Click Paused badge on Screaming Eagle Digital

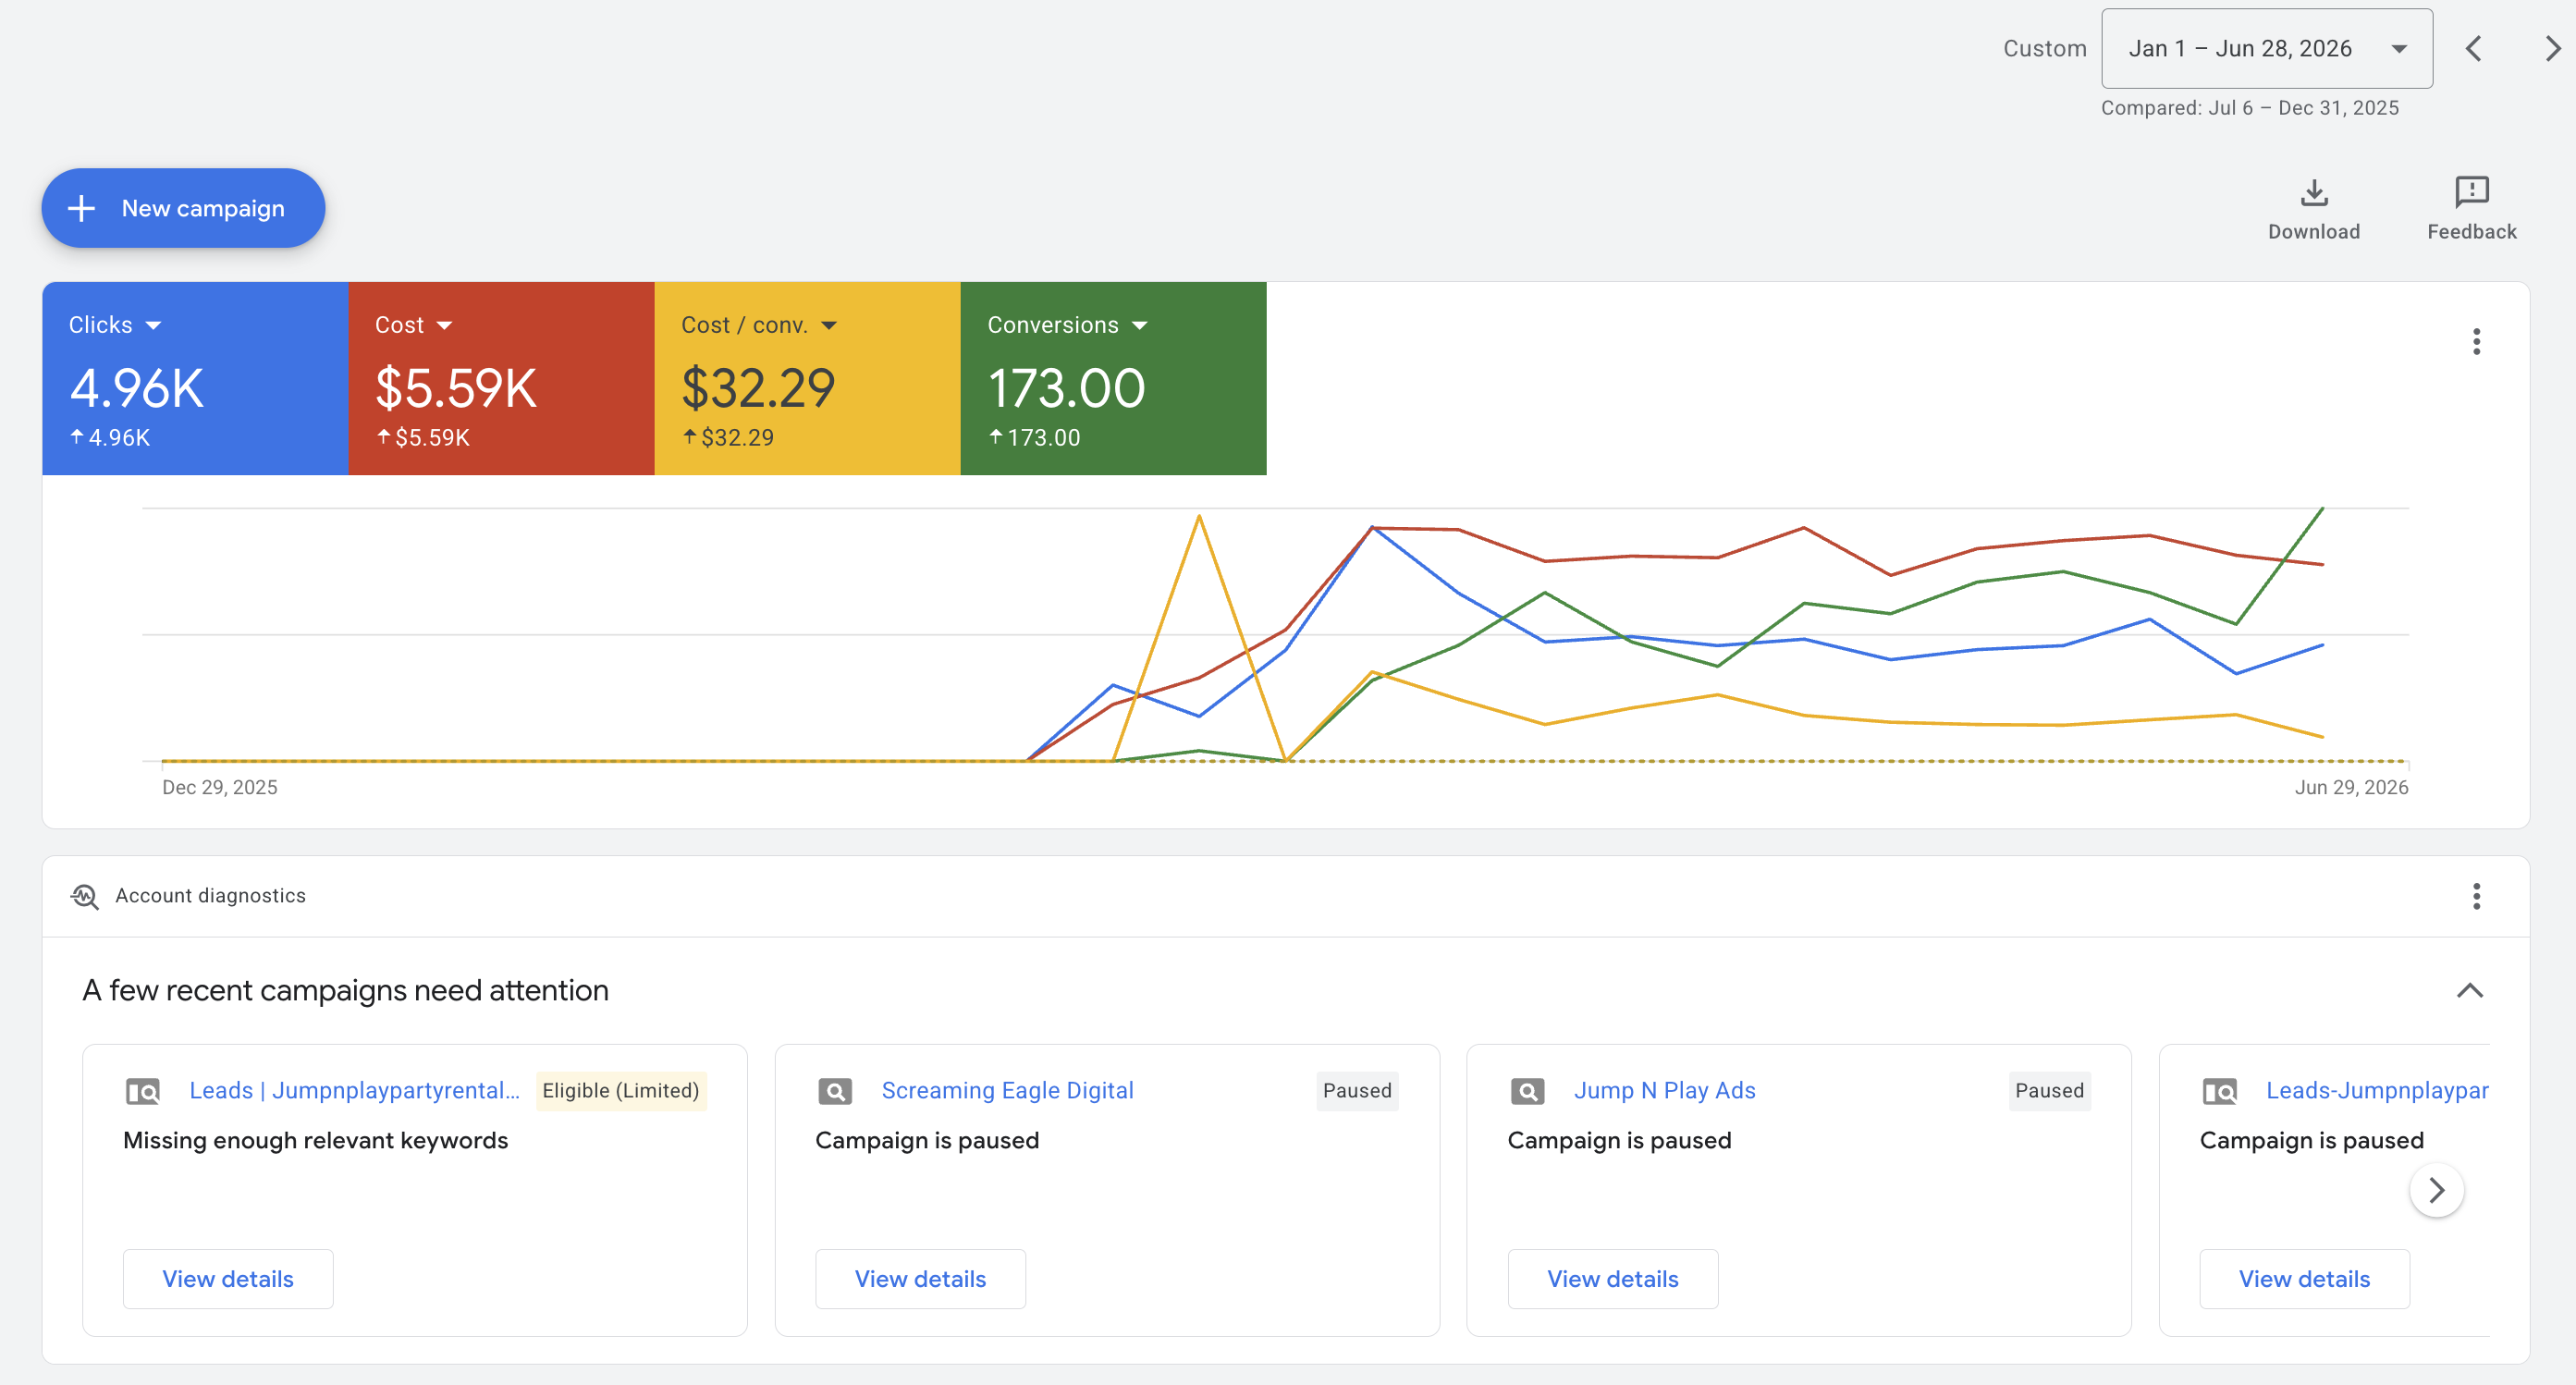pyautogui.click(x=1357, y=1091)
